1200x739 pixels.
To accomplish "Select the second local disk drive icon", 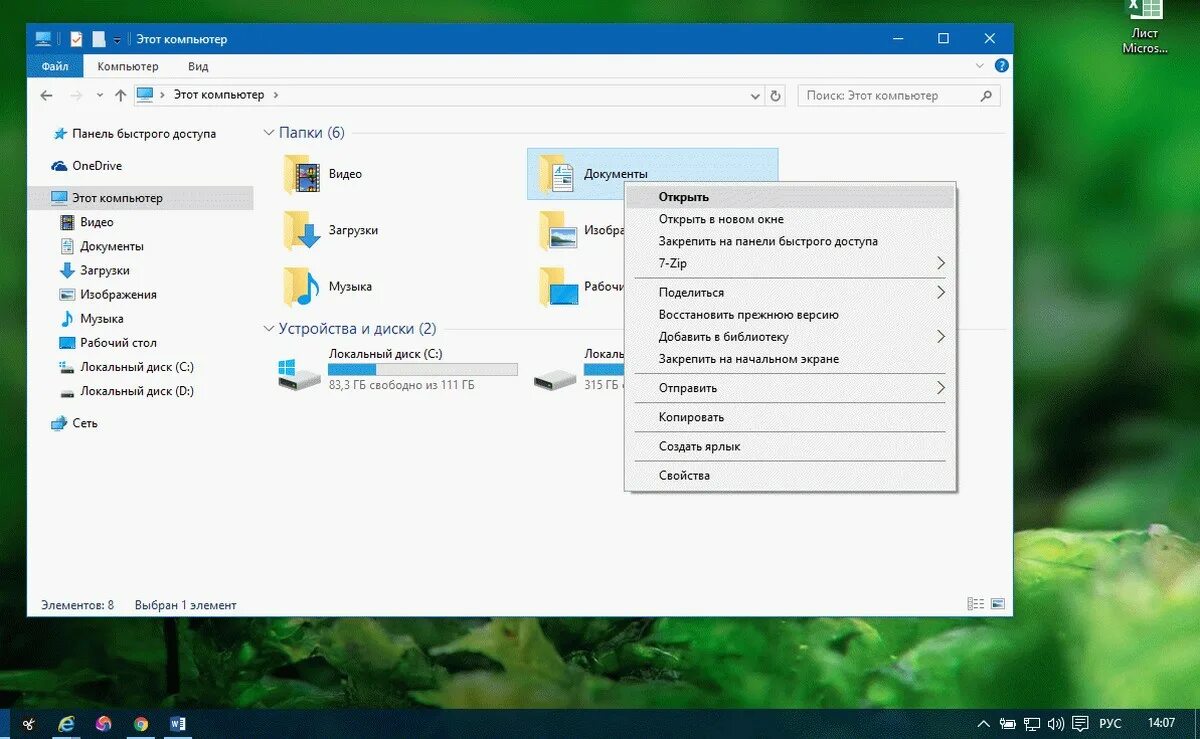I will click(555, 379).
